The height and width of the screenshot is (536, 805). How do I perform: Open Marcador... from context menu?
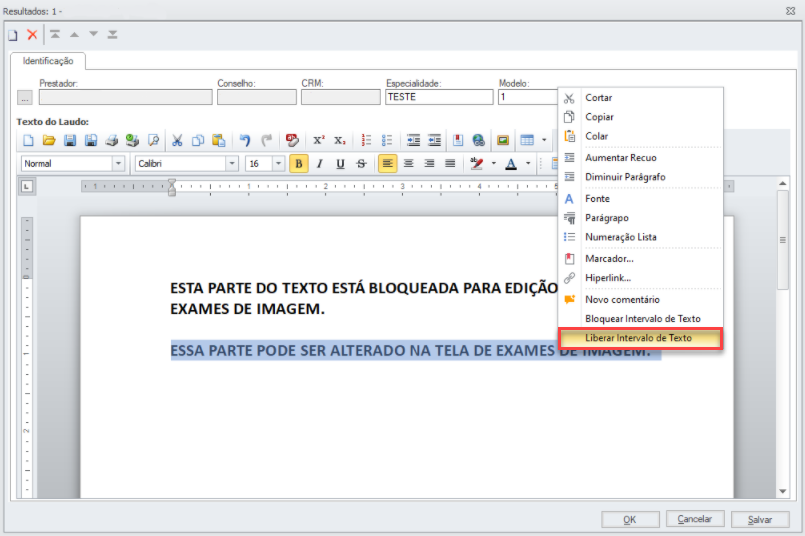tap(641, 259)
